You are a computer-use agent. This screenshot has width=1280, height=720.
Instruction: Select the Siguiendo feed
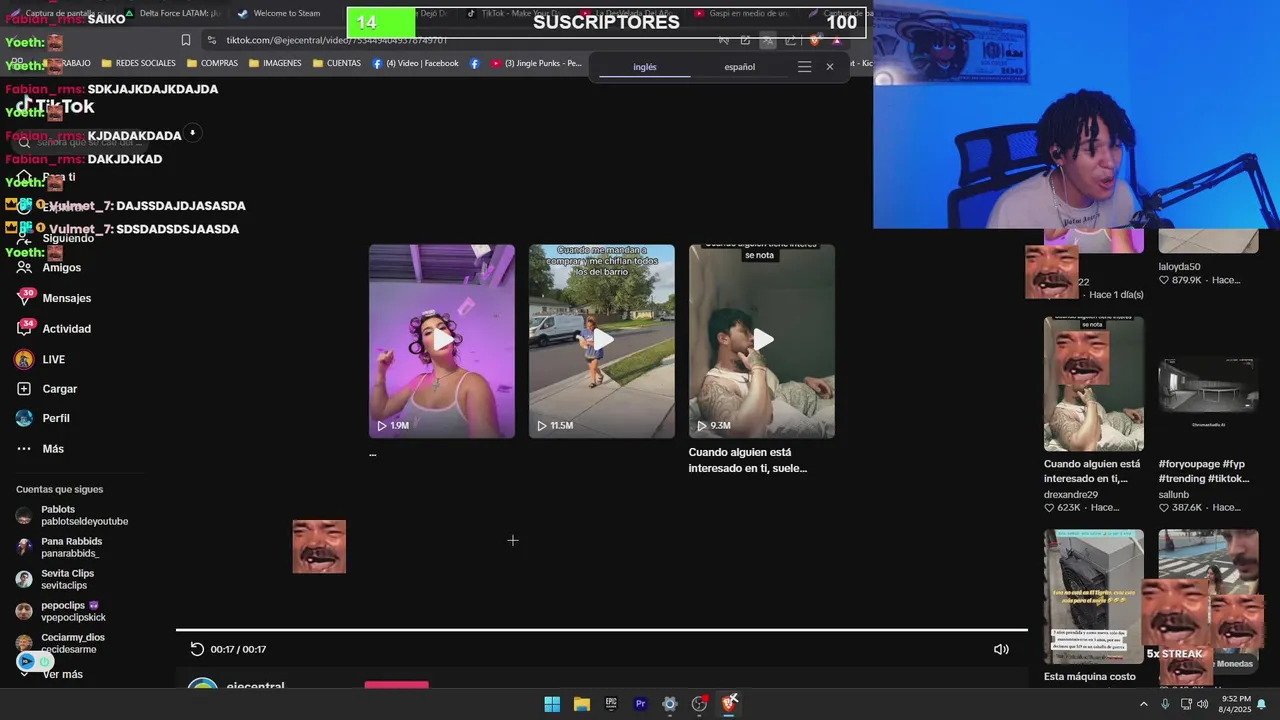click(55, 238)
